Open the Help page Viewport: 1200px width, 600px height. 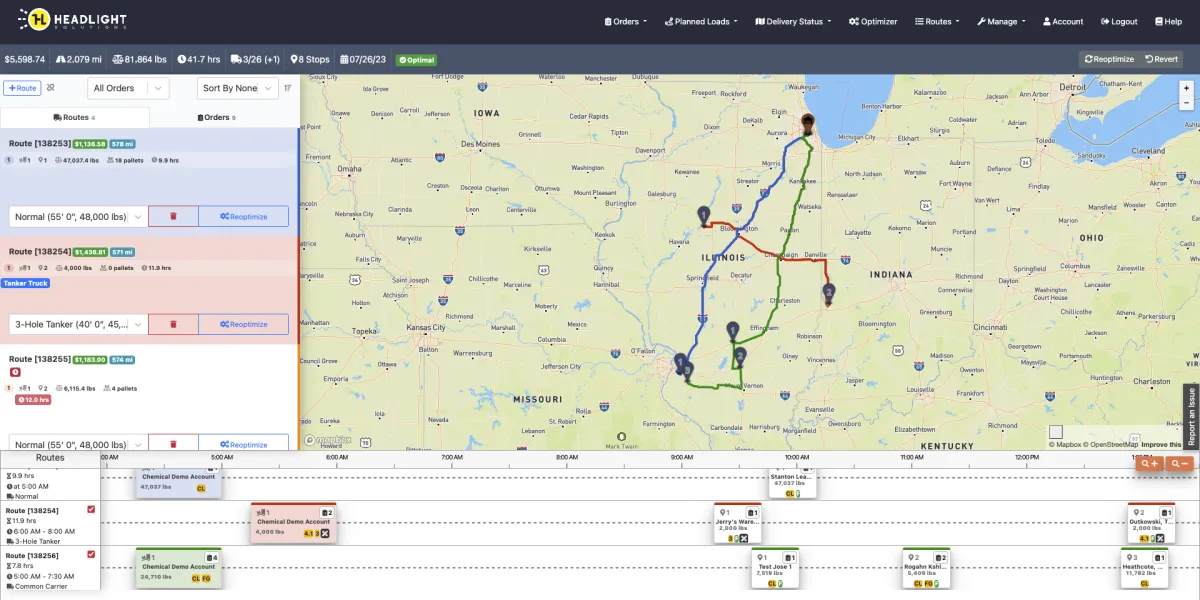coord(1168,21)
